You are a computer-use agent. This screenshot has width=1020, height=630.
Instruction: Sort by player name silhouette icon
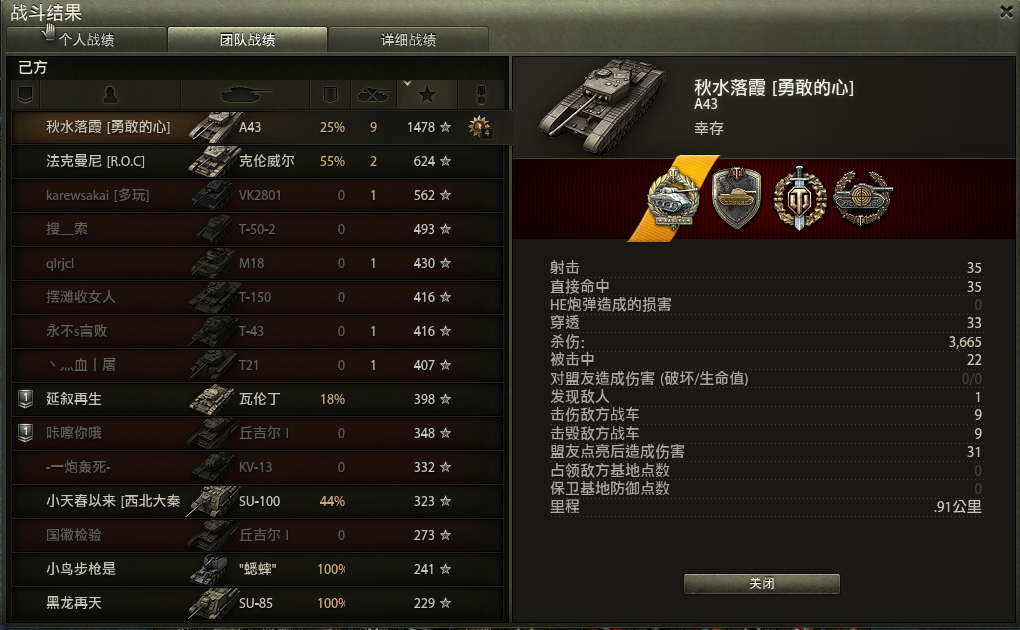point(110,95)
